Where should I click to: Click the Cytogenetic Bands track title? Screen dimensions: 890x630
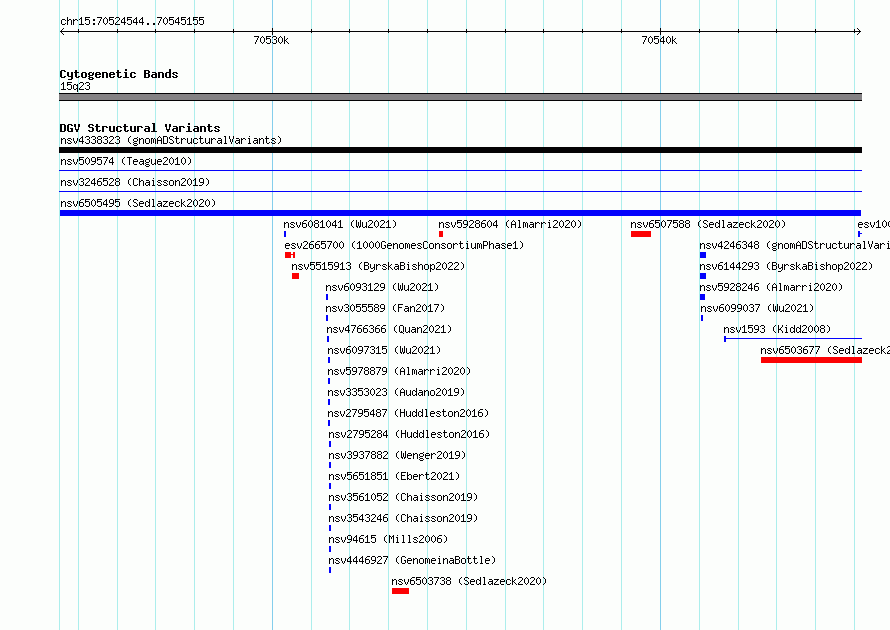coord(119,74)
